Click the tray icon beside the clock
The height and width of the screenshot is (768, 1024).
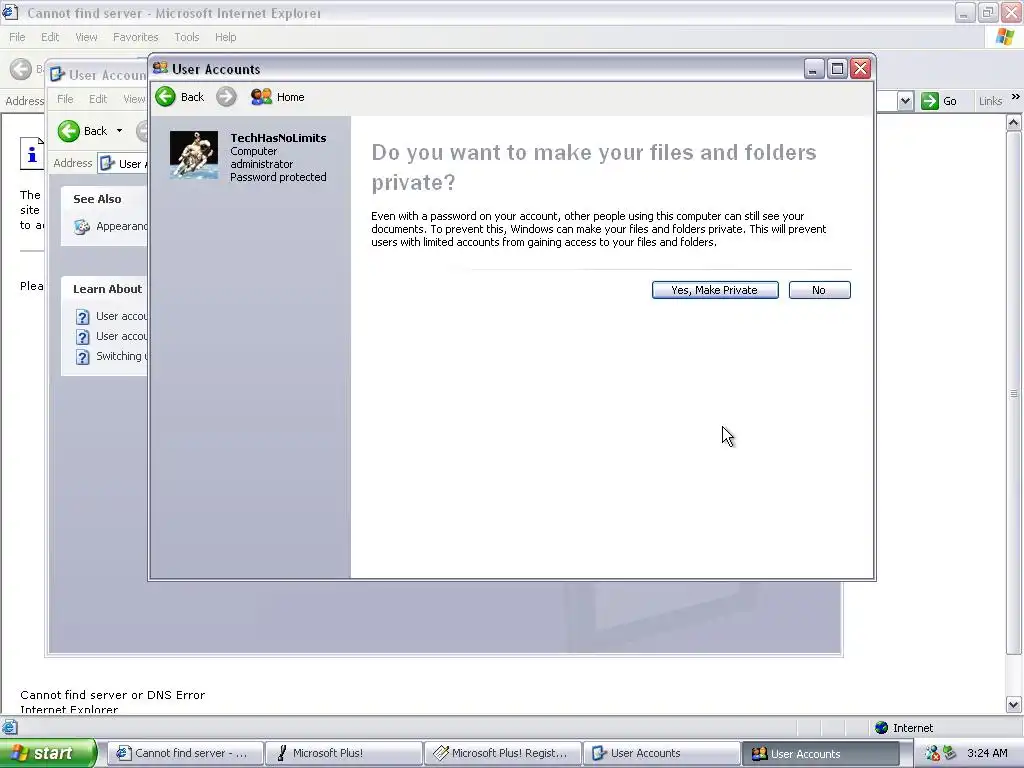[x=950, y=753]
